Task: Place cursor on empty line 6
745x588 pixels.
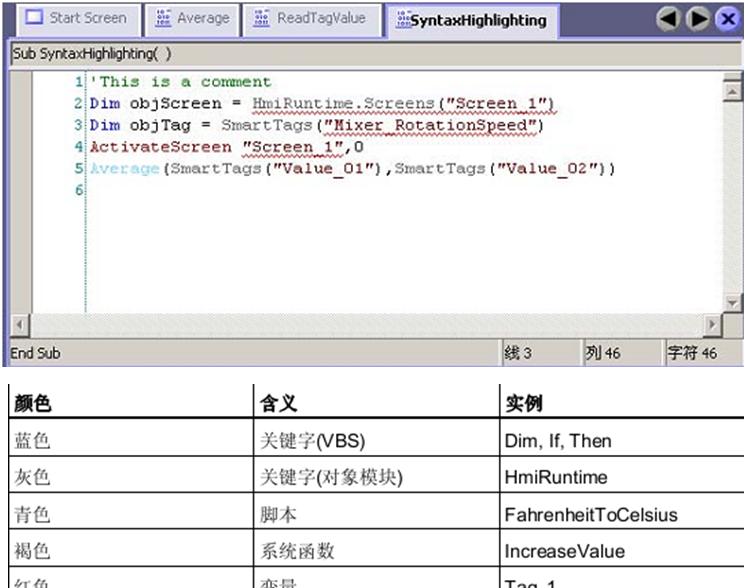Action: pyautogui.click(x=404, y=190)
